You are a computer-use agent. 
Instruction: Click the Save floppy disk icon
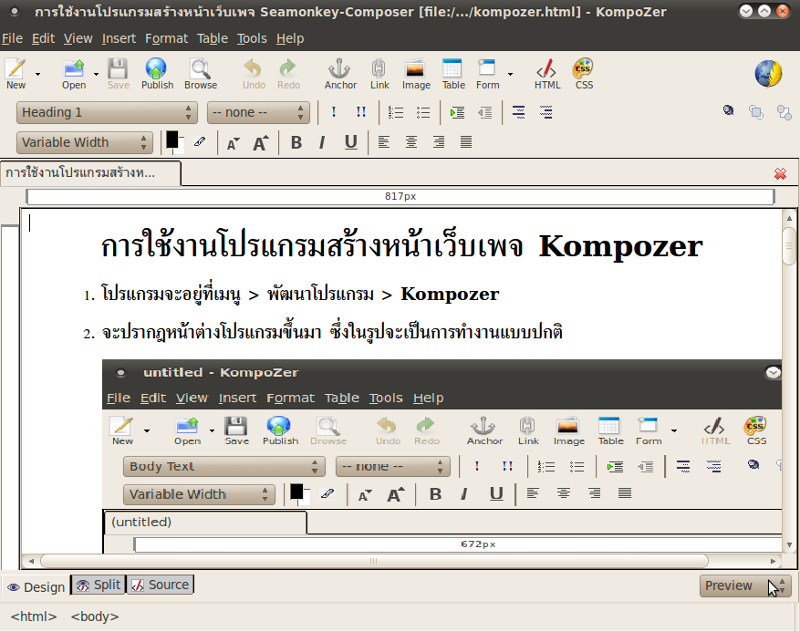(x=118, y=74)
